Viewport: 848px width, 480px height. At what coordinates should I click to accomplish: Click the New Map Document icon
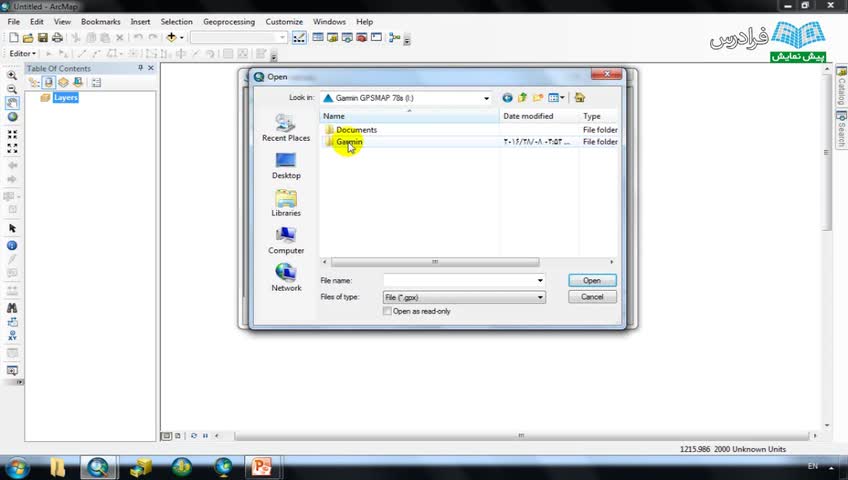tap(14, 37)
